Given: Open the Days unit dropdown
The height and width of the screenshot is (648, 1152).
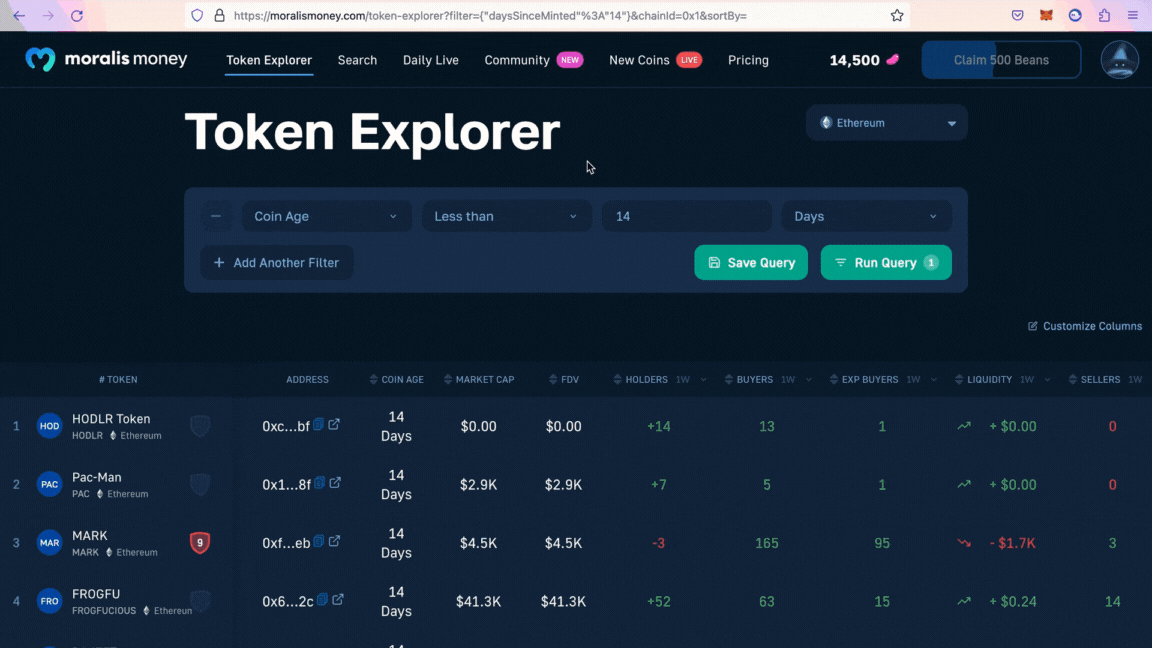Looking at the screenshot, I should click(x=866, y=216).
